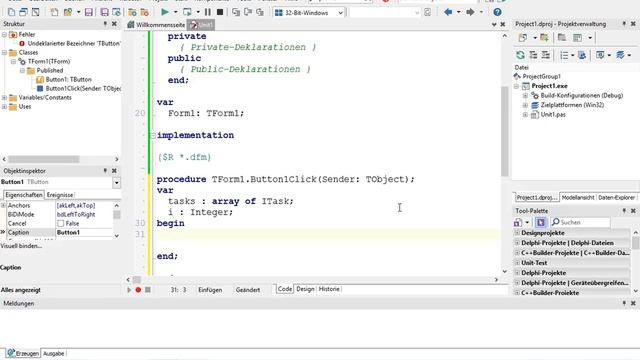The image size is (640, 360).
Task: Switch to the Willkommensseite tab
Action: coord(156,25)
